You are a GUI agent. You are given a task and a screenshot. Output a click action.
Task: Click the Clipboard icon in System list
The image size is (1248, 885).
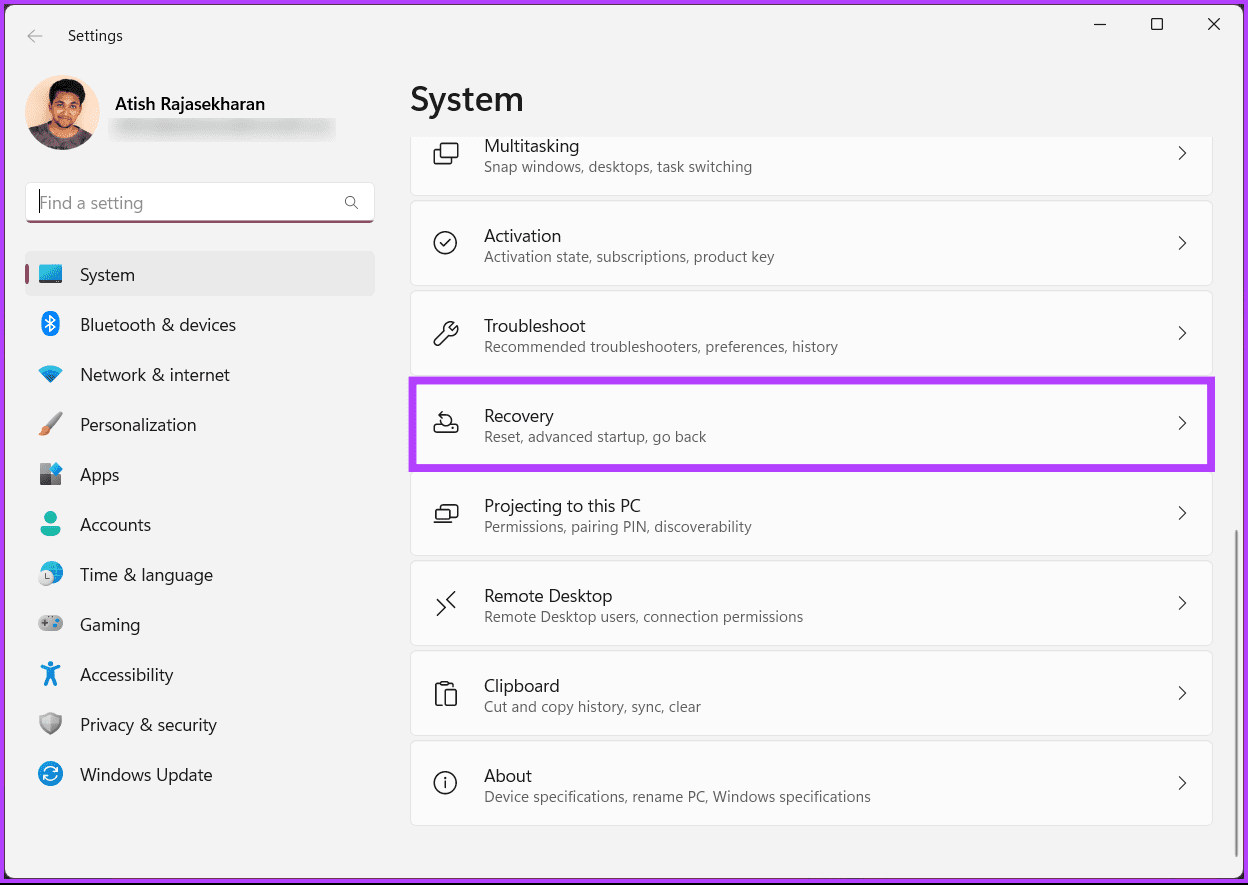(445, 693)
